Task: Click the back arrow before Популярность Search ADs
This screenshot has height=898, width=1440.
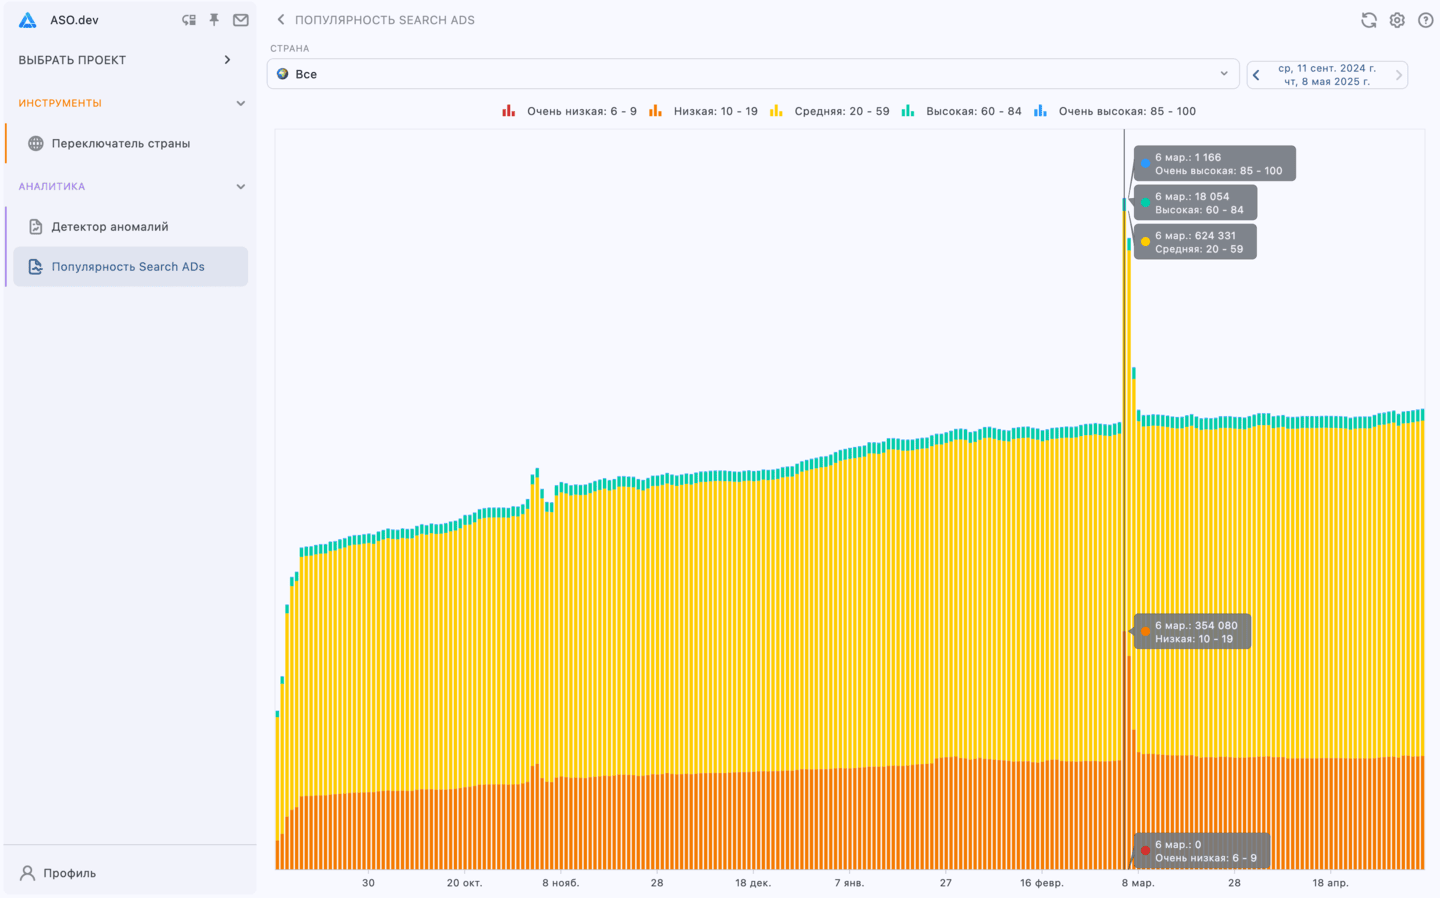Action: 280,19
